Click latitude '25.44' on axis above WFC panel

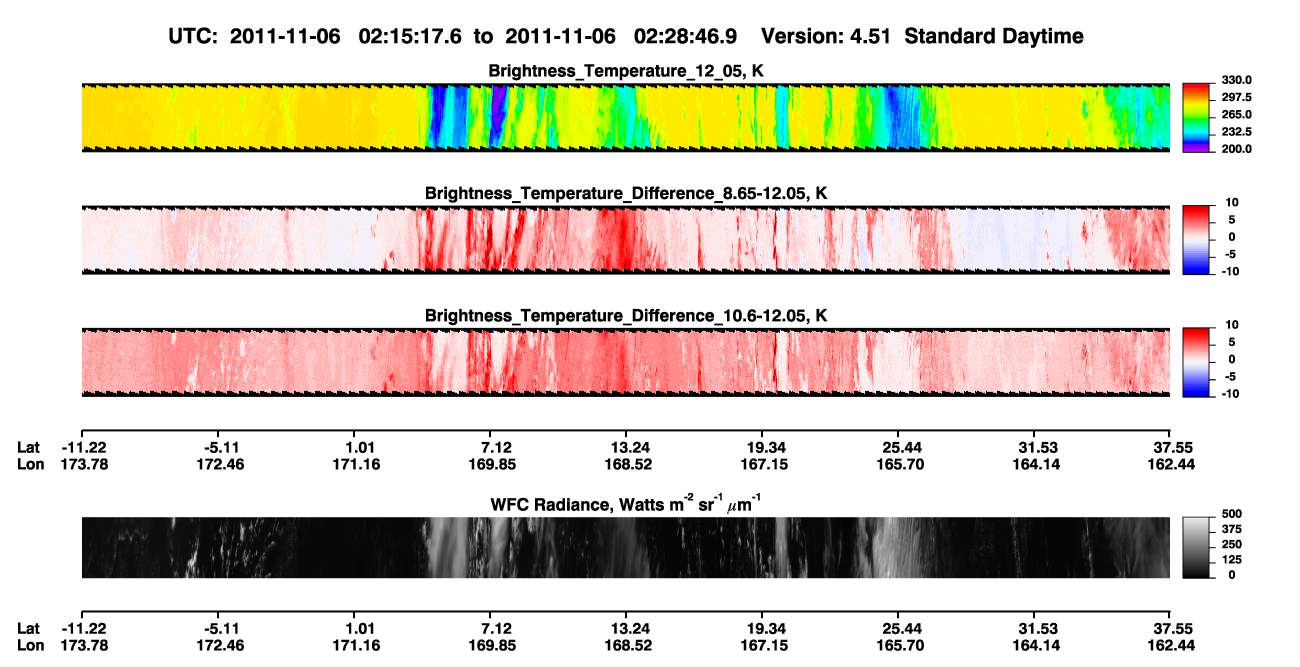899,447
